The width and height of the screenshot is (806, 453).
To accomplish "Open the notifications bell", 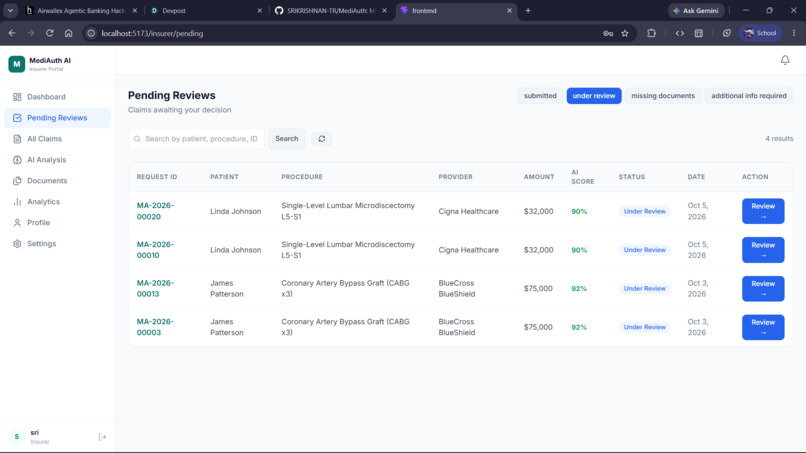I will pyautogui.click(x=785, y=60).
